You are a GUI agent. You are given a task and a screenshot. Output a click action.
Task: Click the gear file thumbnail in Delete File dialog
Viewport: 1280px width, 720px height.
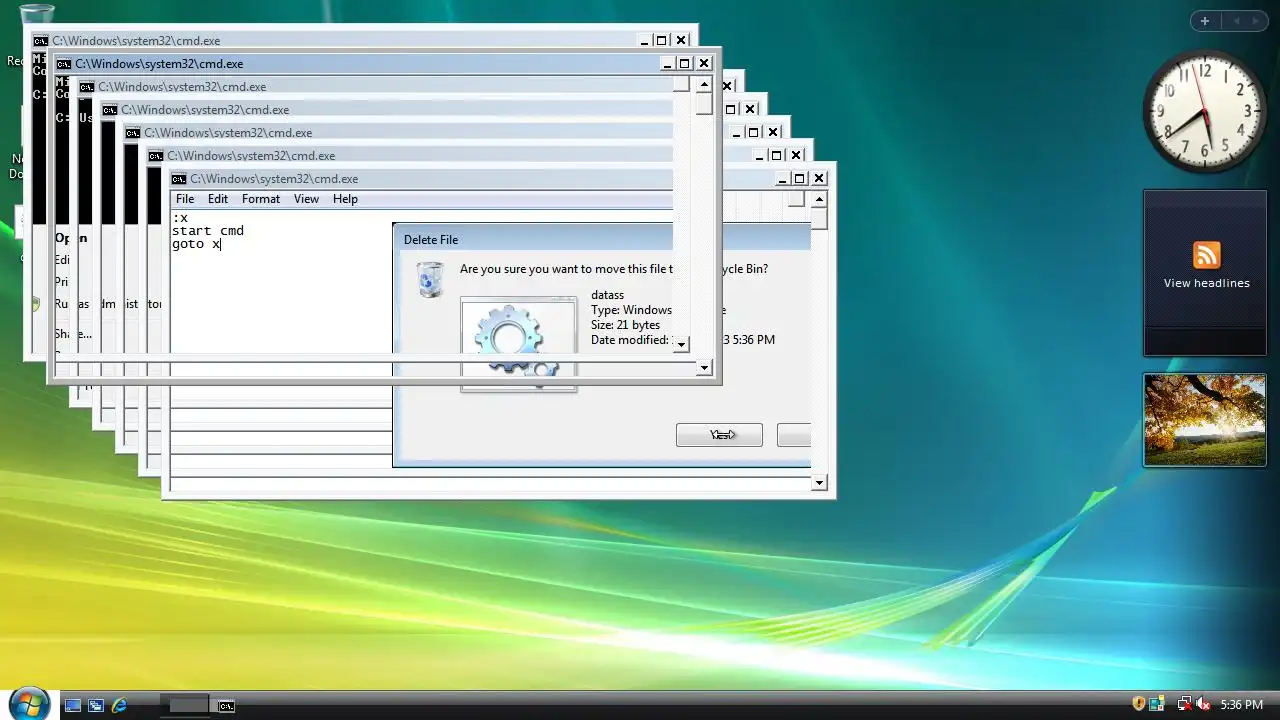[518, 343]
